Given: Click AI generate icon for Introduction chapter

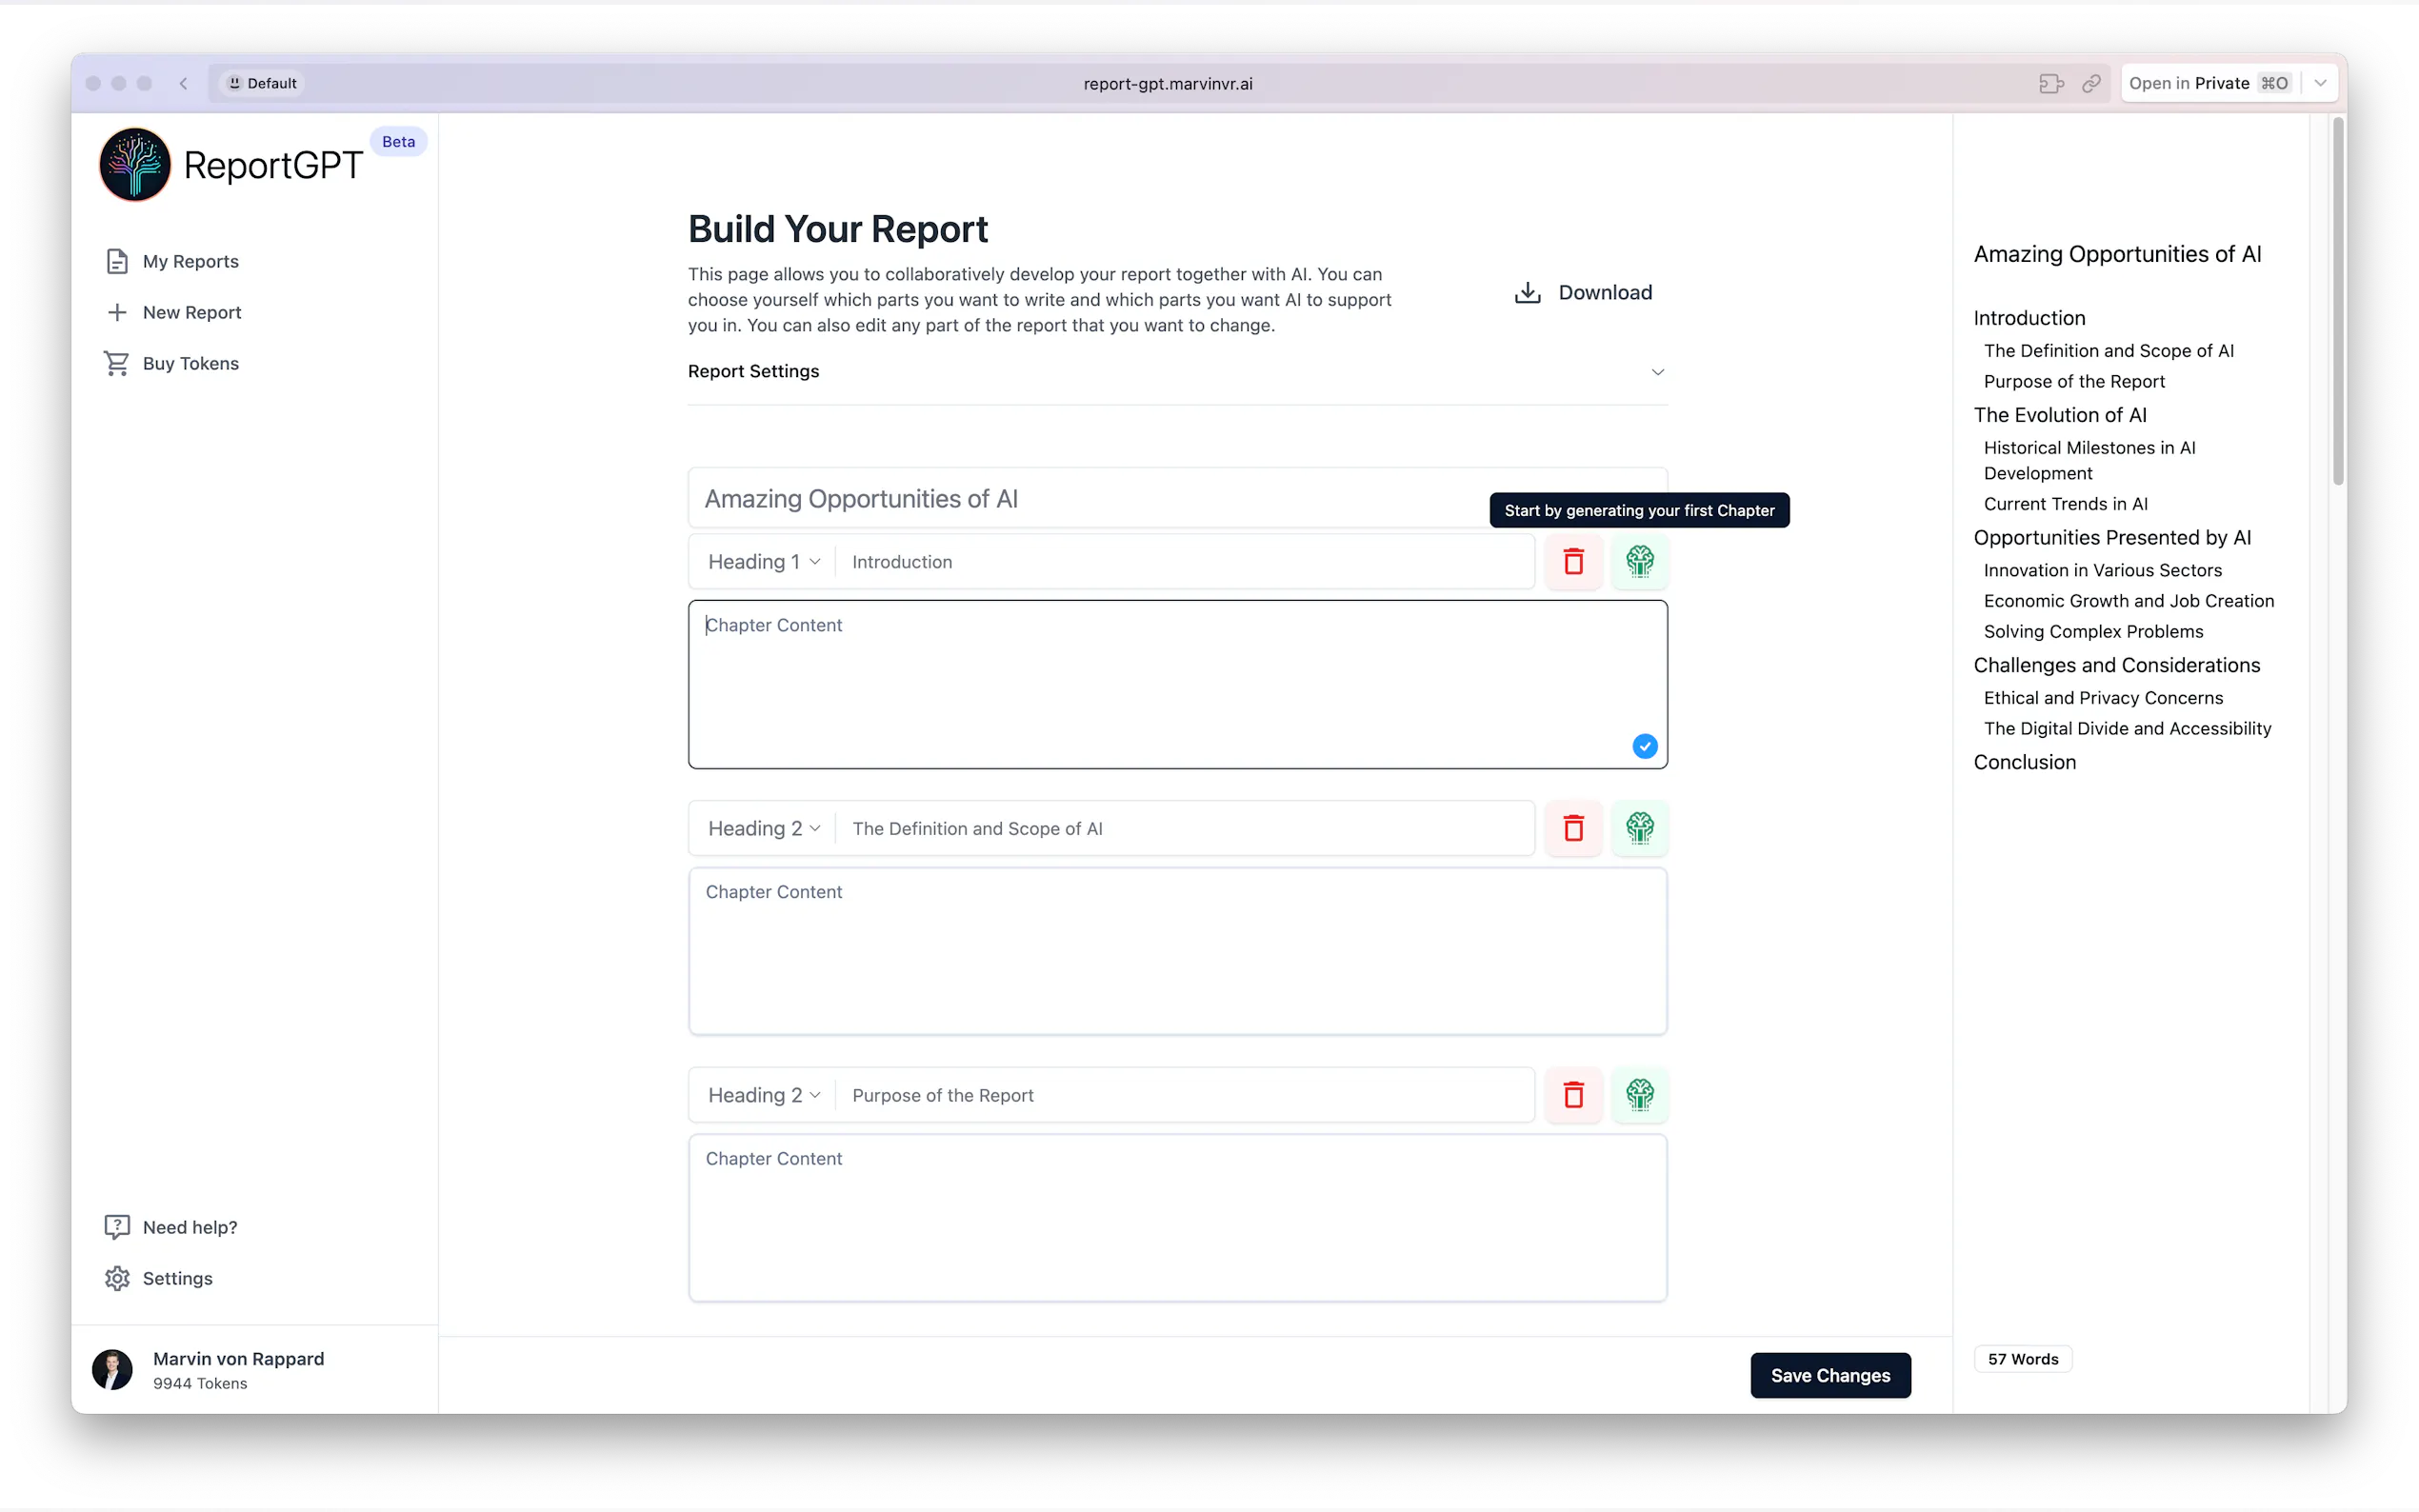Looking at the screenshot, I should pyautogui.click(x=1639, y=561).
